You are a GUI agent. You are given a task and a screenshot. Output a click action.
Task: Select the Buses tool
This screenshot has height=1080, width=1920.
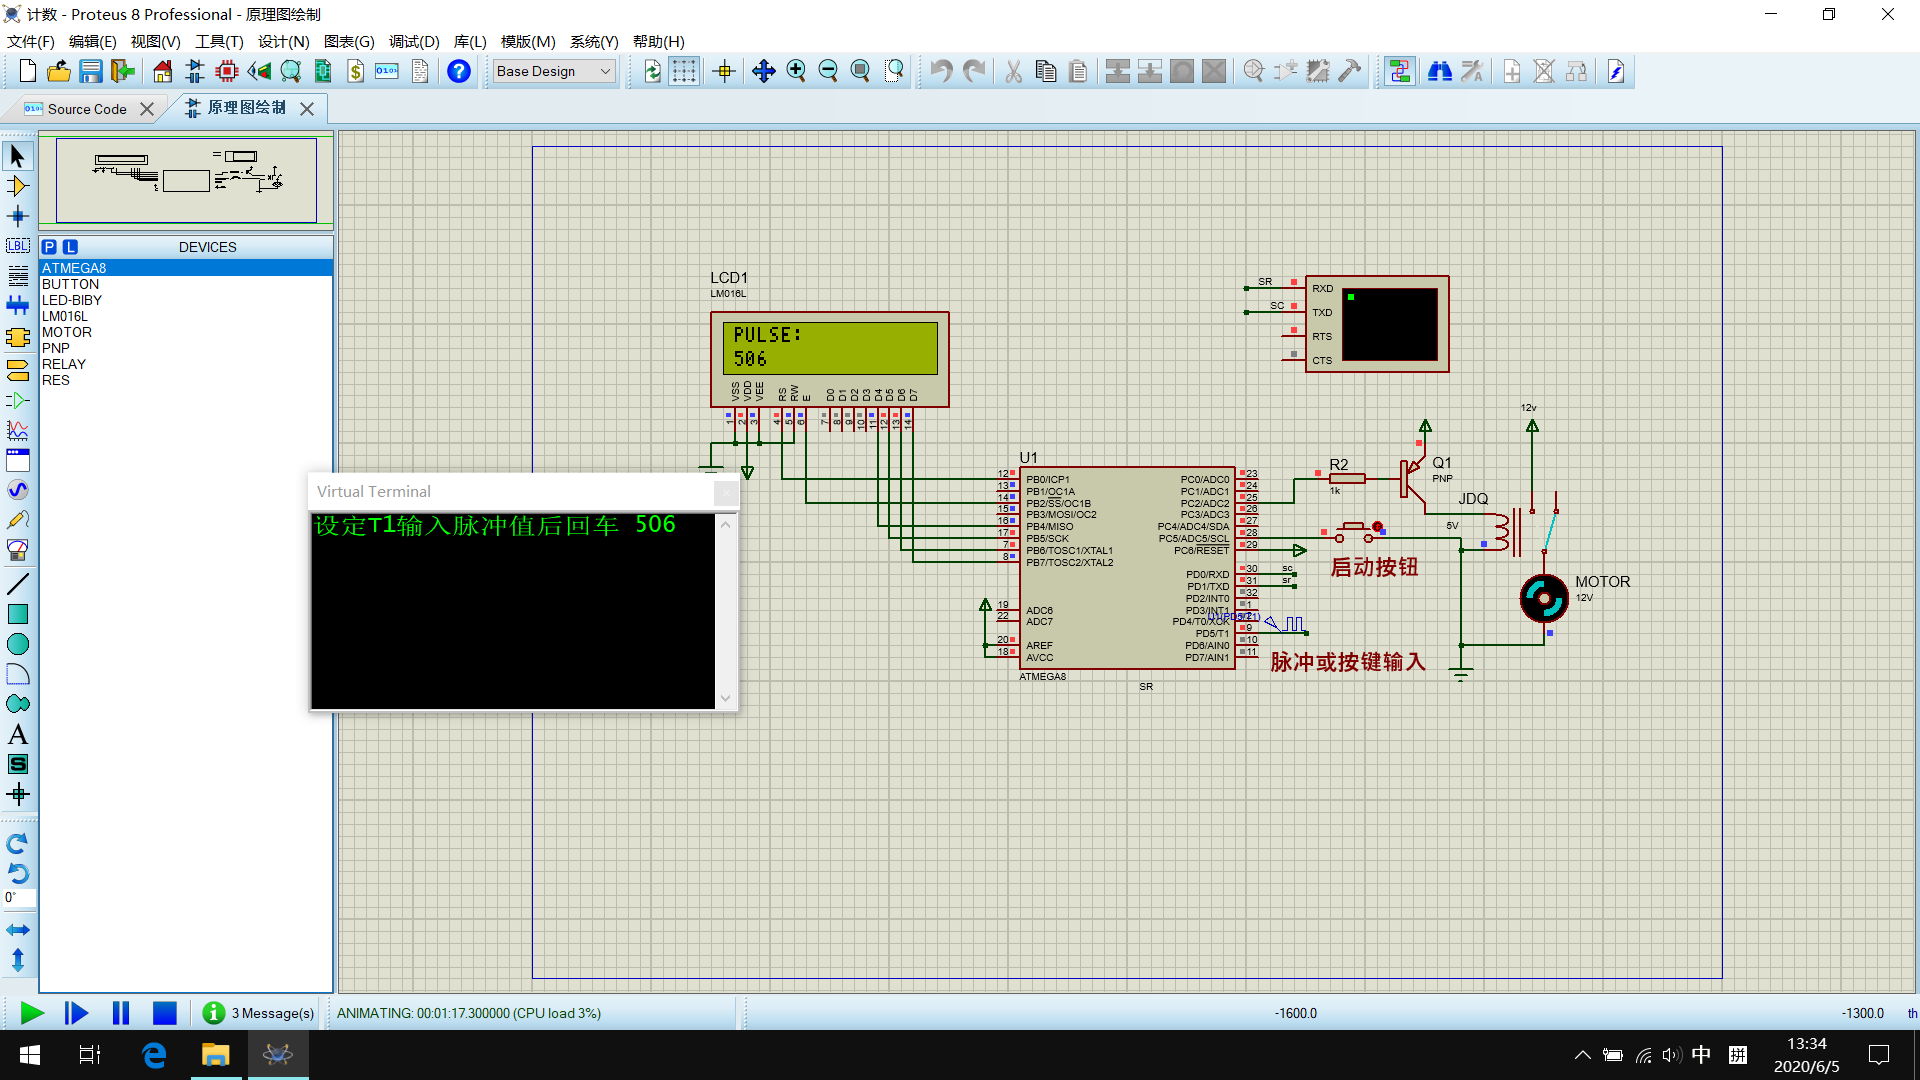coord(17,306)
